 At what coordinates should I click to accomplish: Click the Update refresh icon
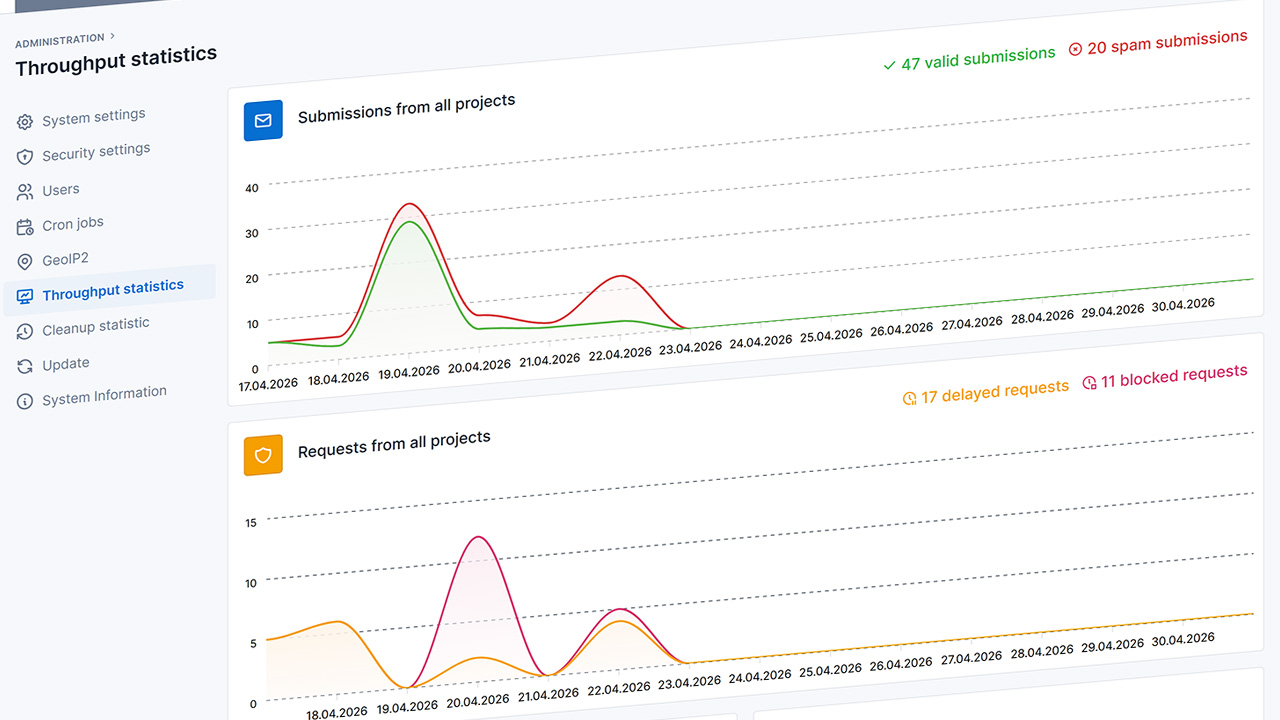(25, 367)
